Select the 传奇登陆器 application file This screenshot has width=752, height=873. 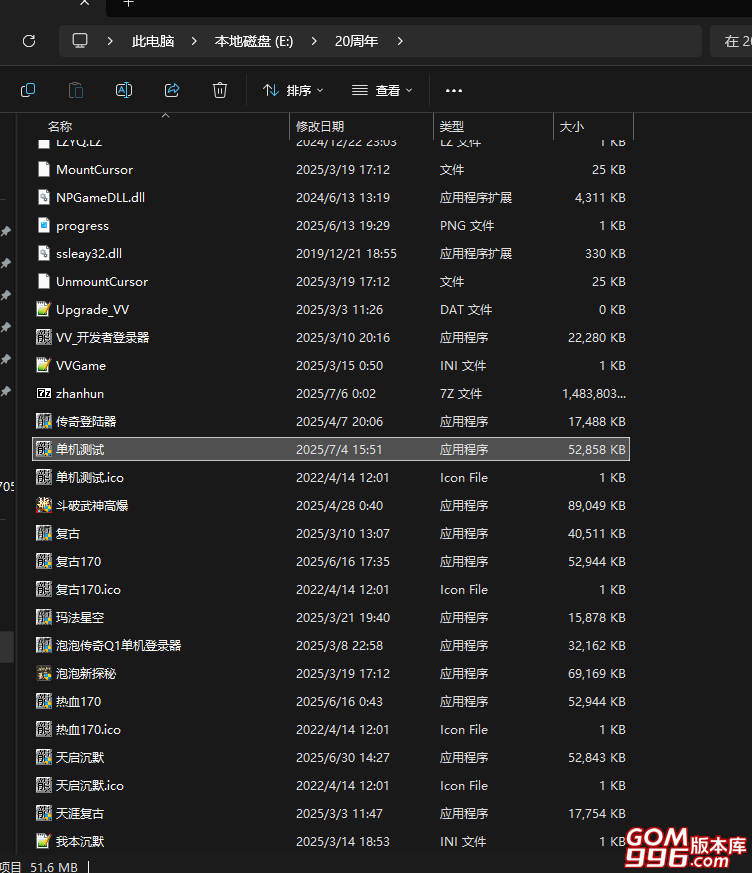[x=86, y=422]
